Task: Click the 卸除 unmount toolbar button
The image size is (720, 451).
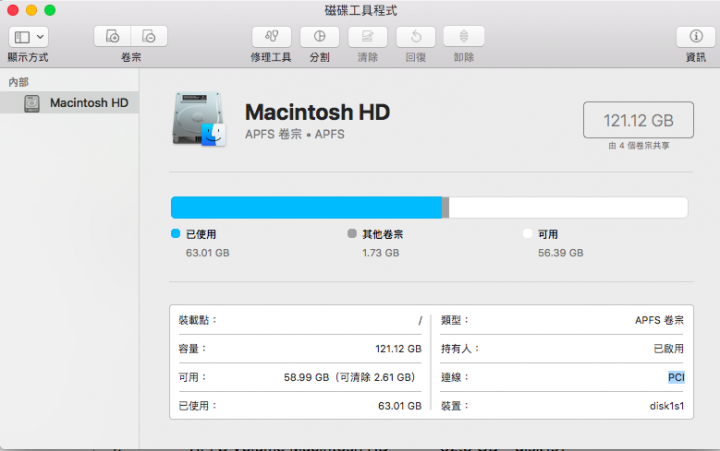Action: pos(464,36)
